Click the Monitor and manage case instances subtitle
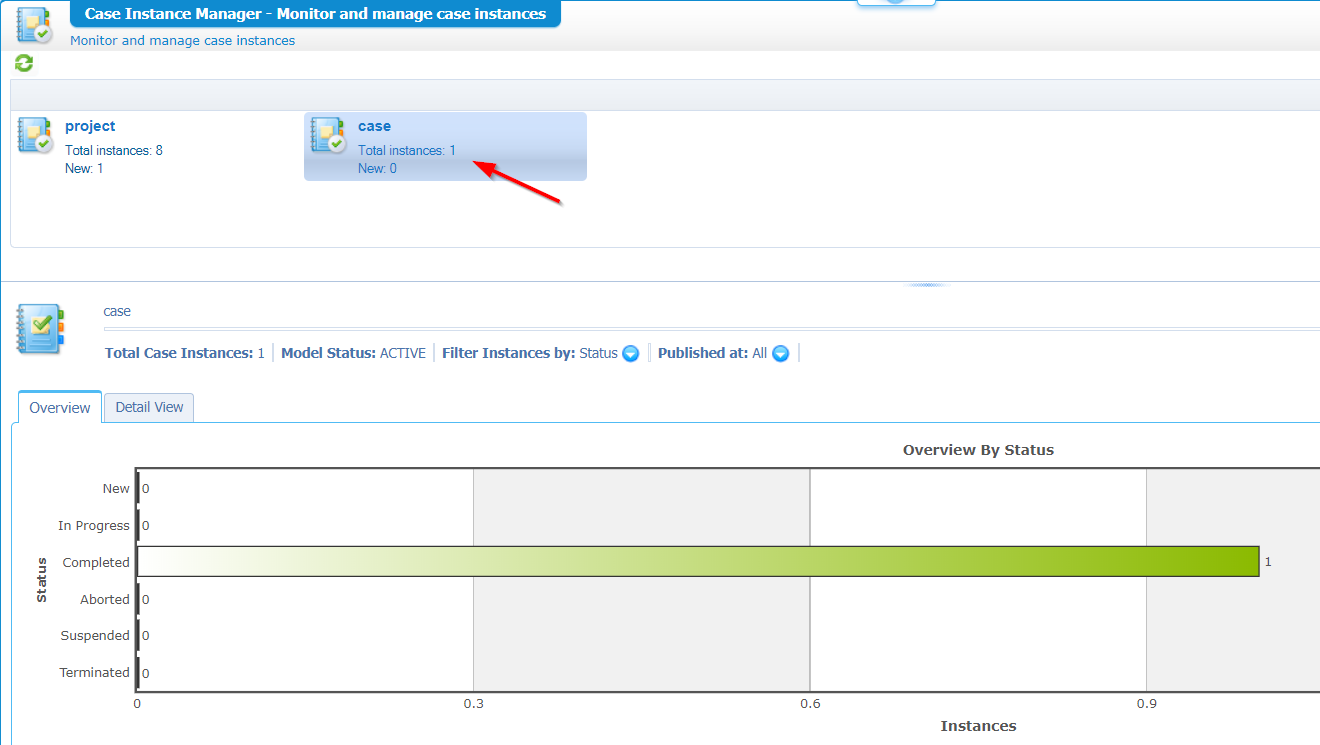 point(182,41)
